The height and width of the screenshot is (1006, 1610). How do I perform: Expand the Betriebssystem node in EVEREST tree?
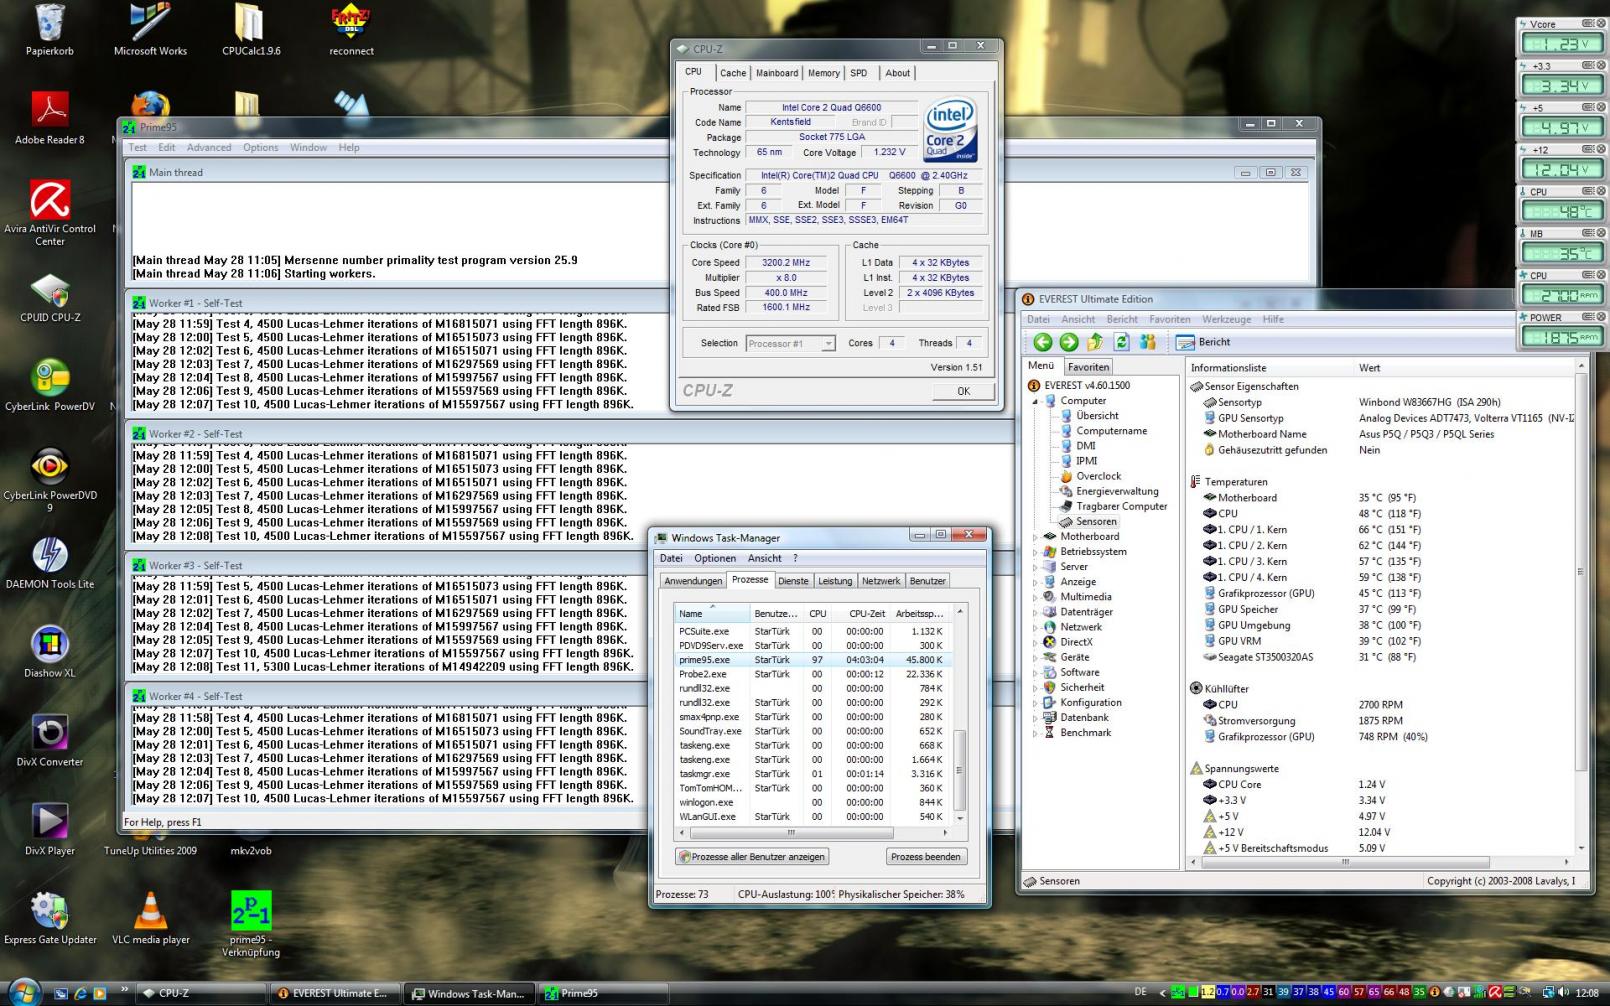pyautogui.click(x=1036, y=552)
